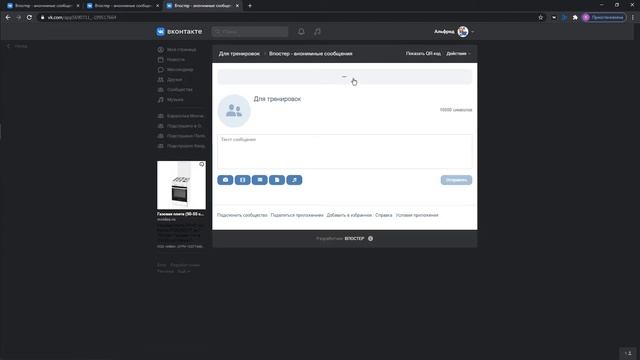This screenshot has width=640, height=360.
Task: Click the info icon next to ВПОСТЕР
Action: click(x=371, y=238)
